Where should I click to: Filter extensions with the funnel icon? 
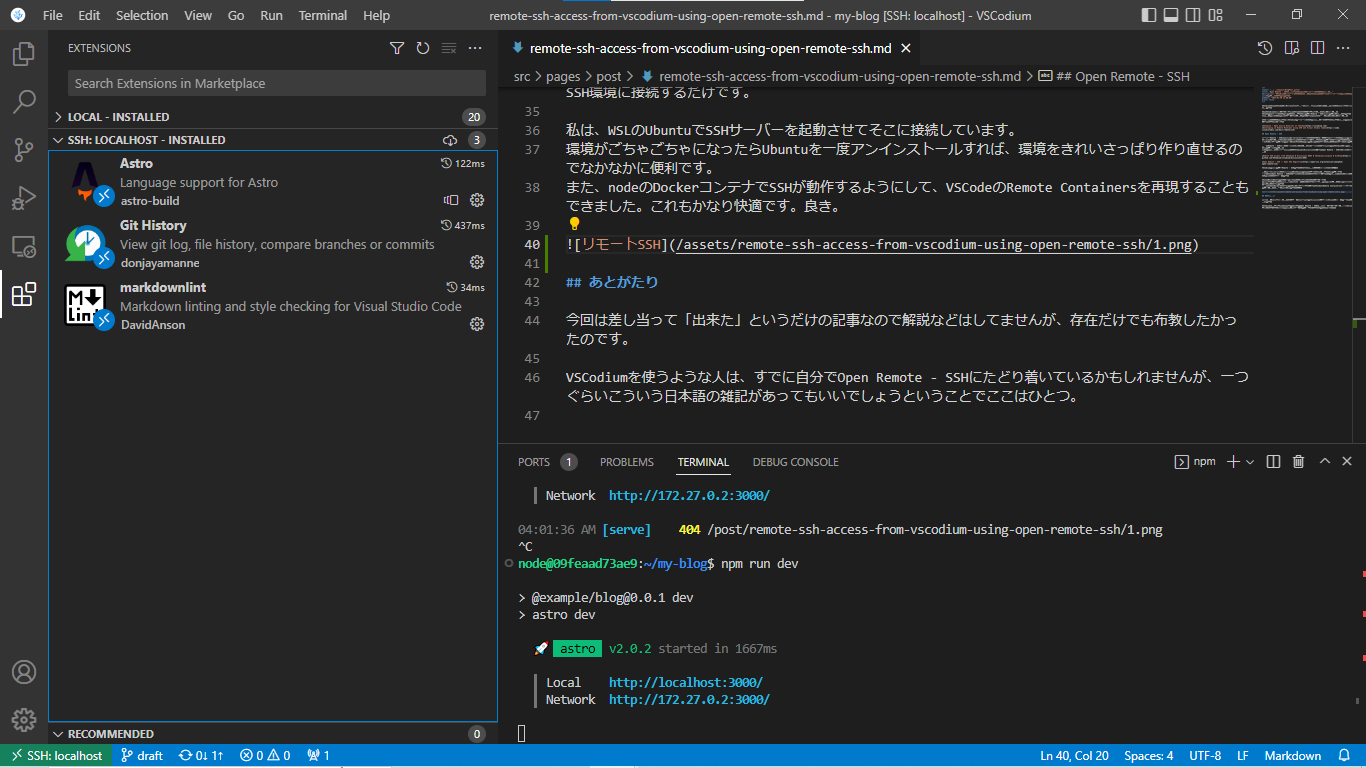[397, 48]
